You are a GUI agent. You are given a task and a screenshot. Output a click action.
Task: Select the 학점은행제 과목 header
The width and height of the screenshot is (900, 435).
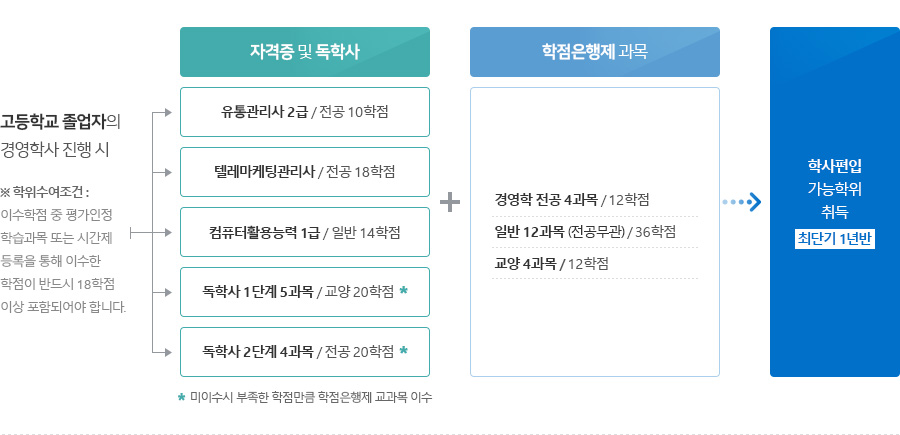[594, 52]
